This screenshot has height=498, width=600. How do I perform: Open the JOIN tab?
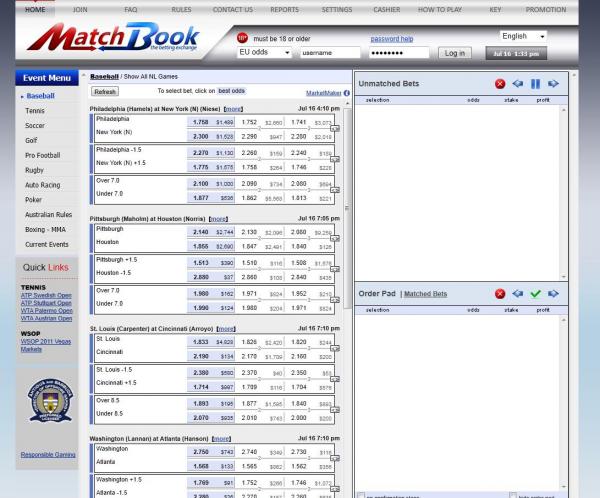80,10
